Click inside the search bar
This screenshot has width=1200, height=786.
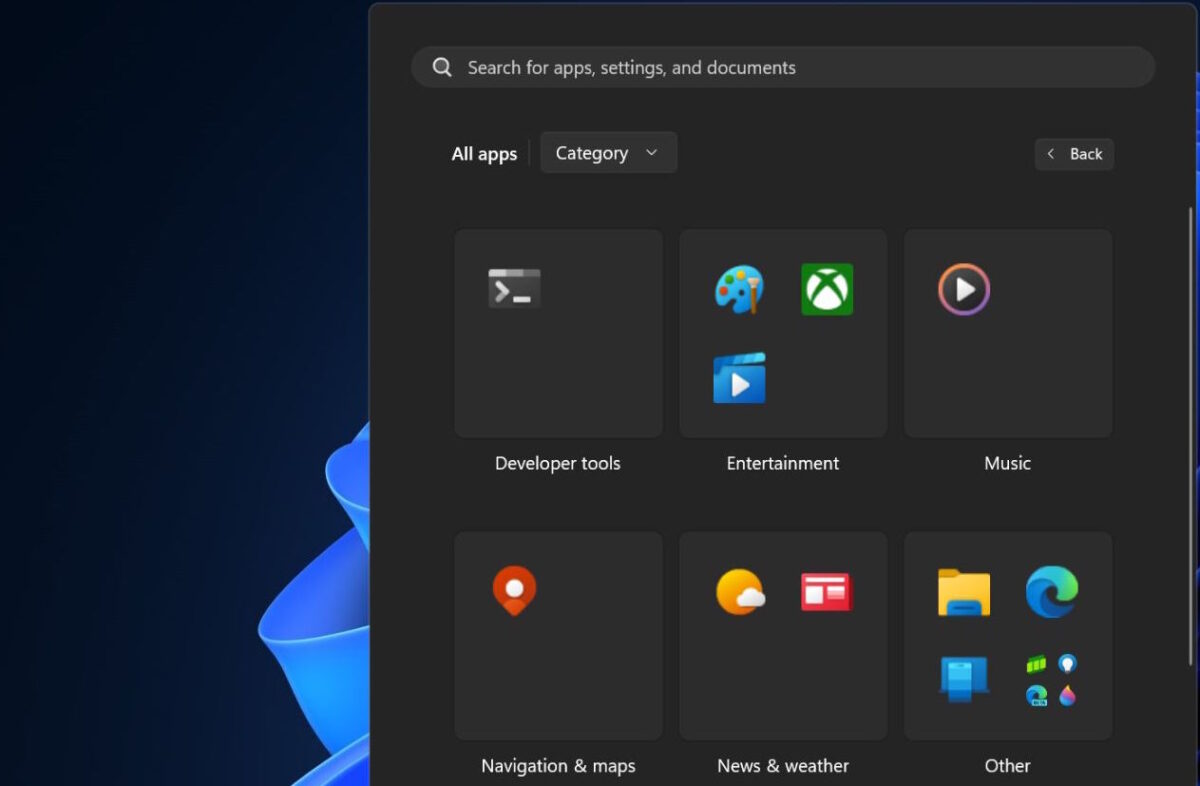(x=783, y=67)
